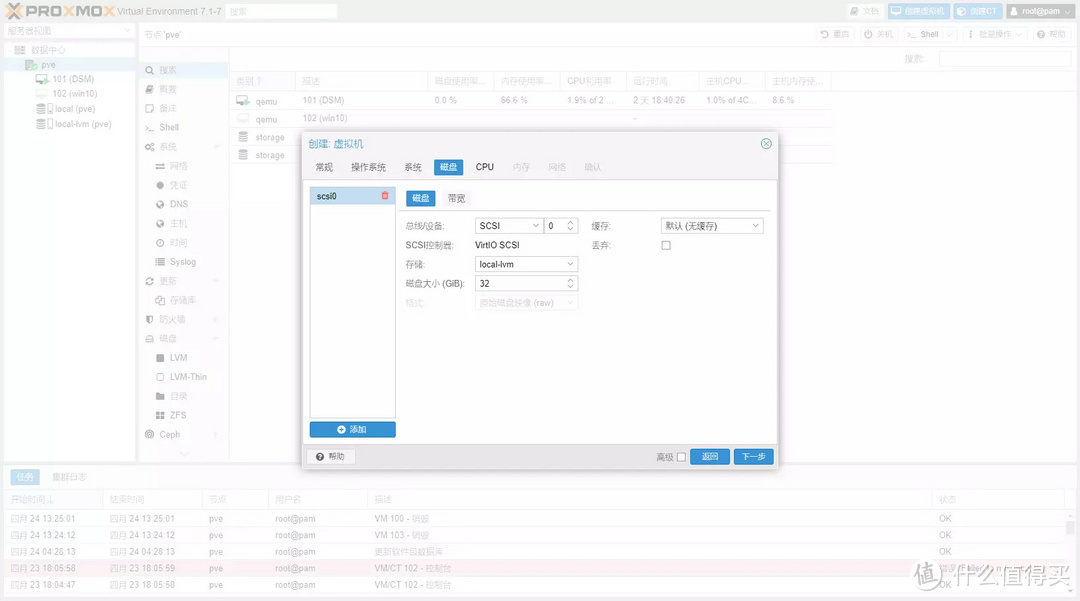
Task: Click the Proxmox logo
Action: click(x=59, y=11)
